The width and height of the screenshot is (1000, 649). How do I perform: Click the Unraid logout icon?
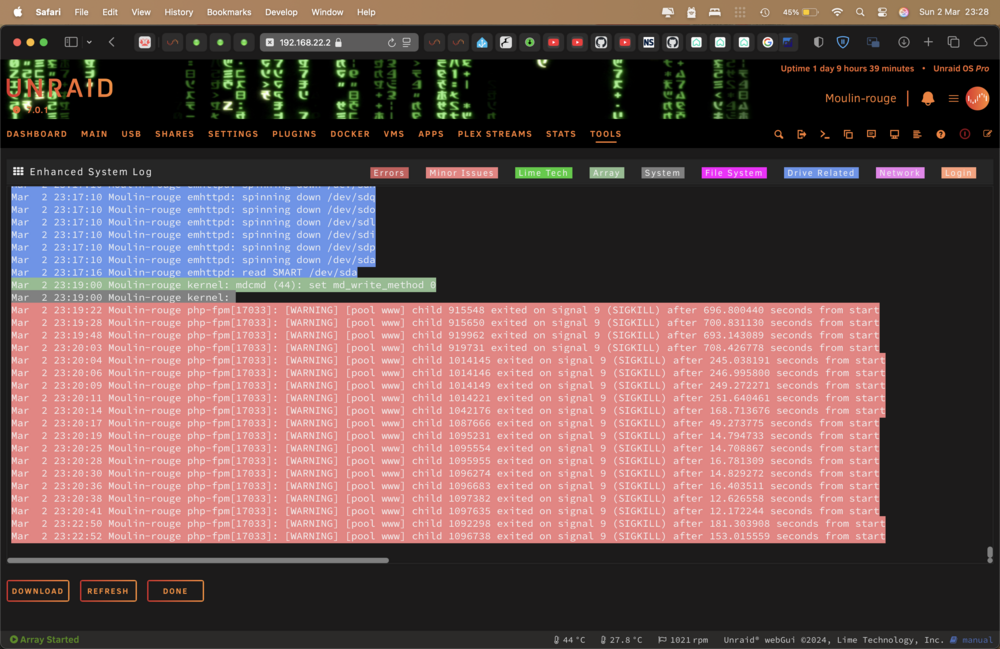[802, 135]
